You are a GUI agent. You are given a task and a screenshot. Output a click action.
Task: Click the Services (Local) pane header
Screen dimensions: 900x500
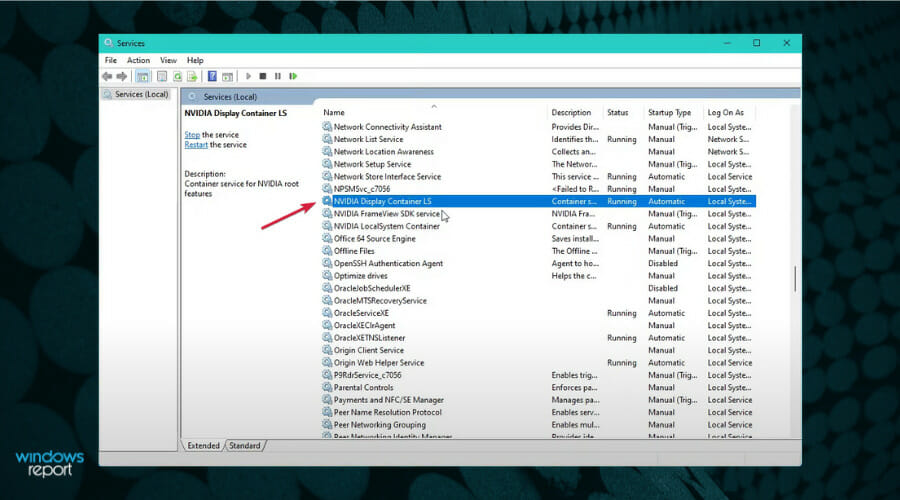point(230,97)
